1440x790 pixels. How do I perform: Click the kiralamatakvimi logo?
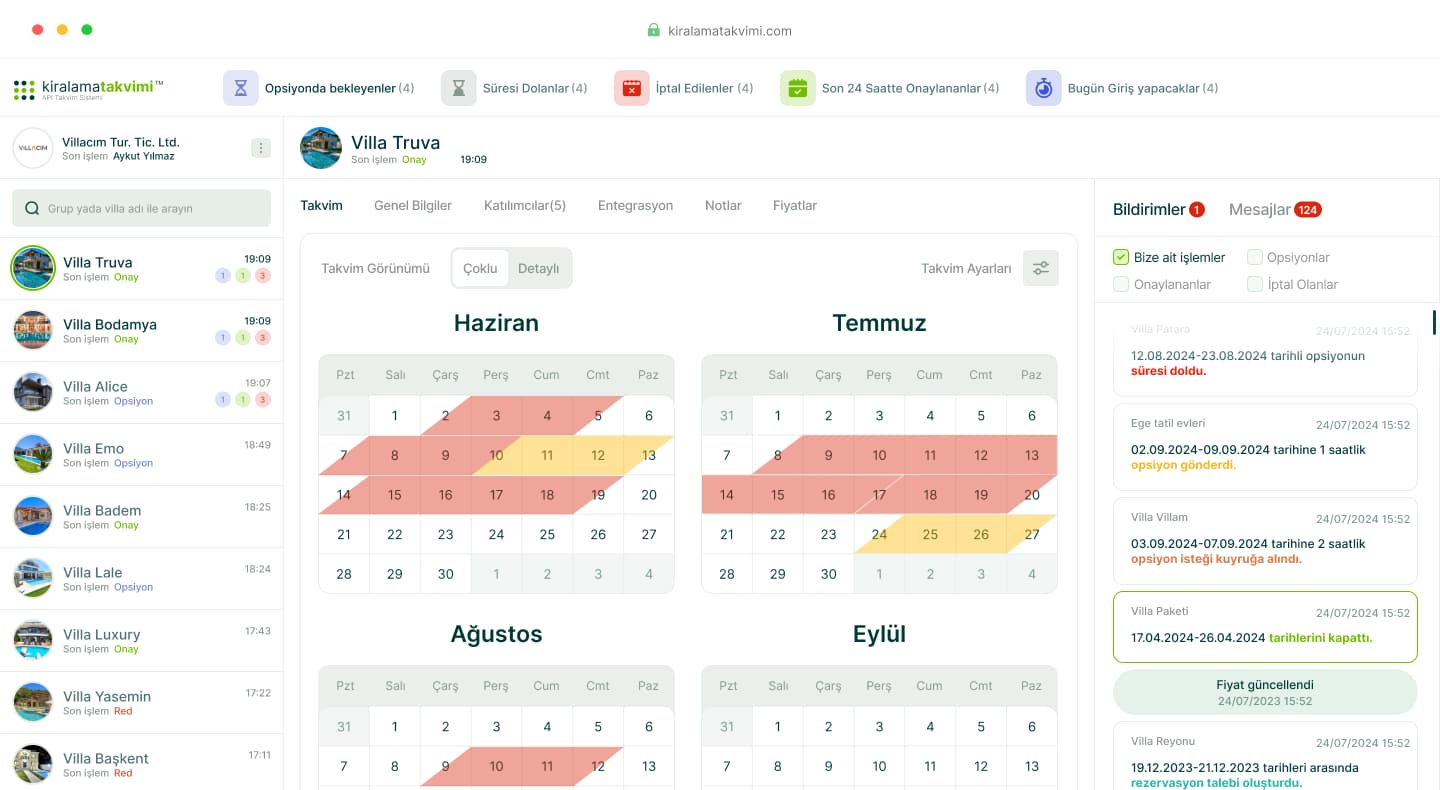(x=88, y=89)
